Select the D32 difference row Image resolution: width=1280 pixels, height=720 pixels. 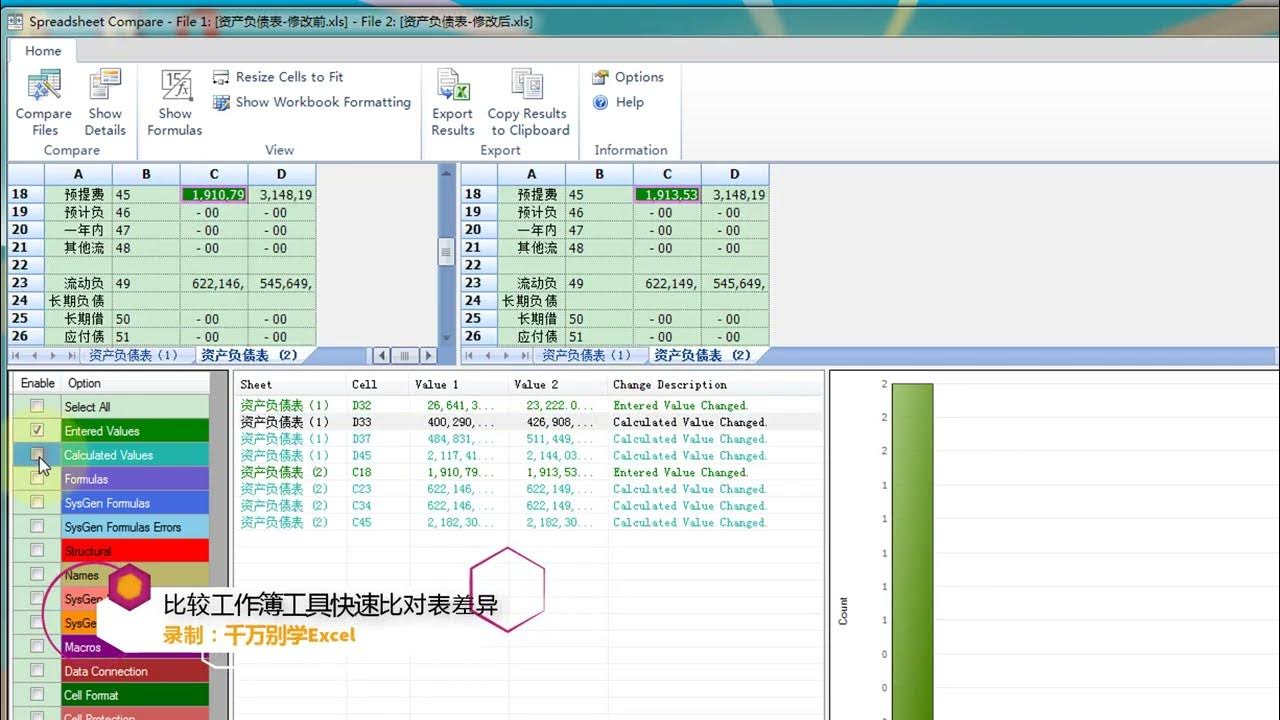pos(528,405)
